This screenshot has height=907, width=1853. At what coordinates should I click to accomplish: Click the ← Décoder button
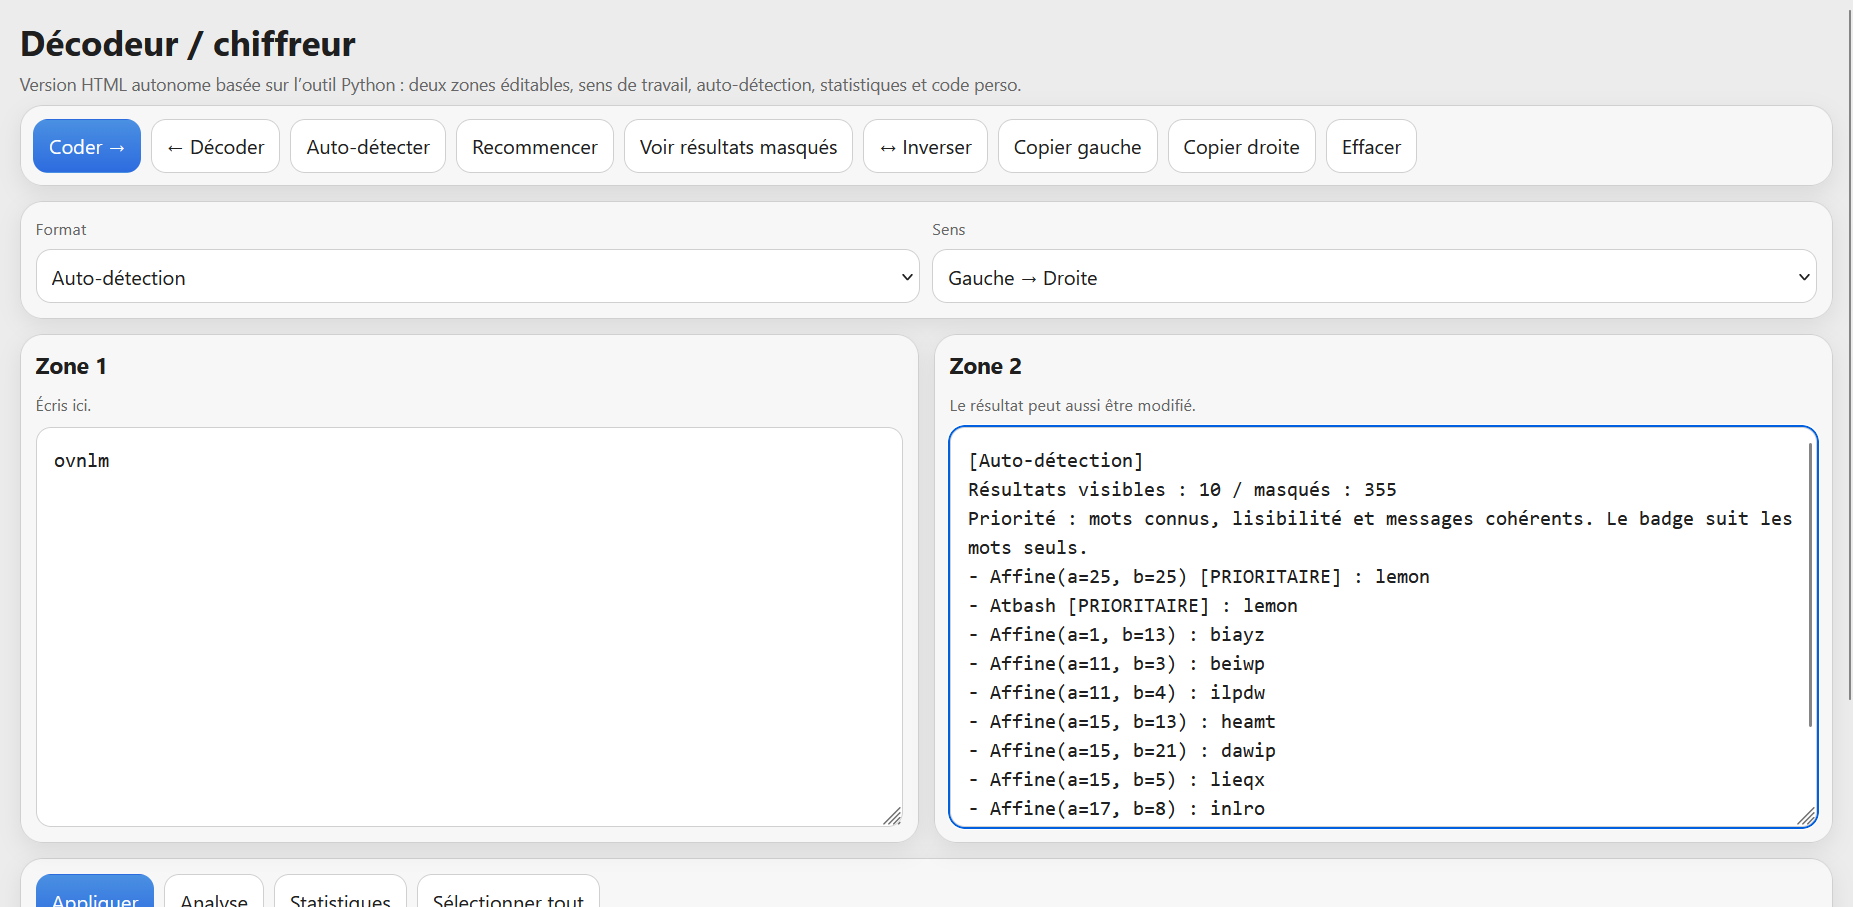click(216, 146)
